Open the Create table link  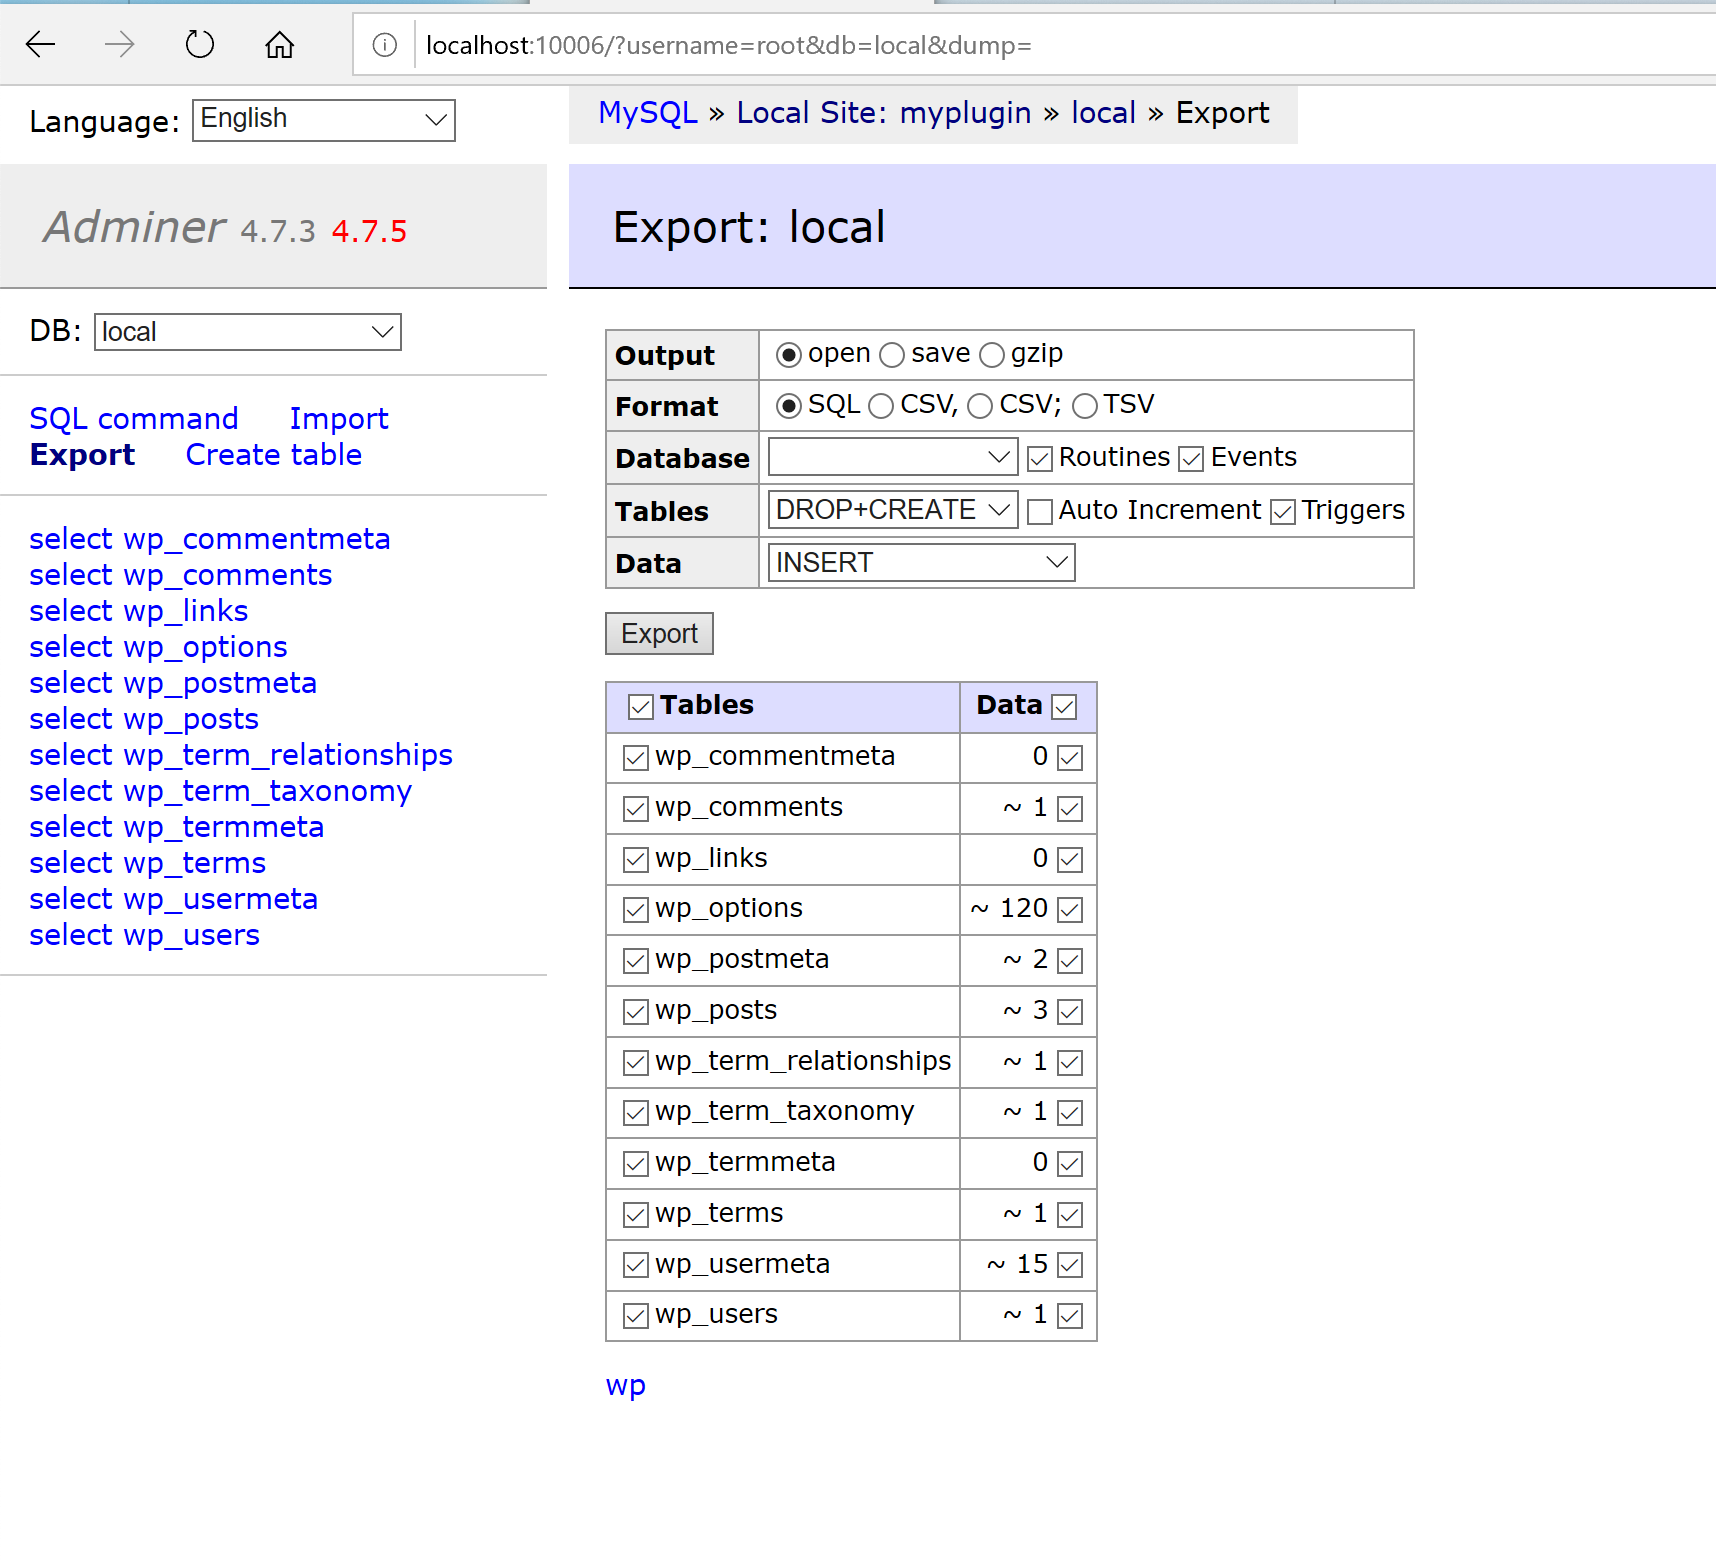point(274,455)
